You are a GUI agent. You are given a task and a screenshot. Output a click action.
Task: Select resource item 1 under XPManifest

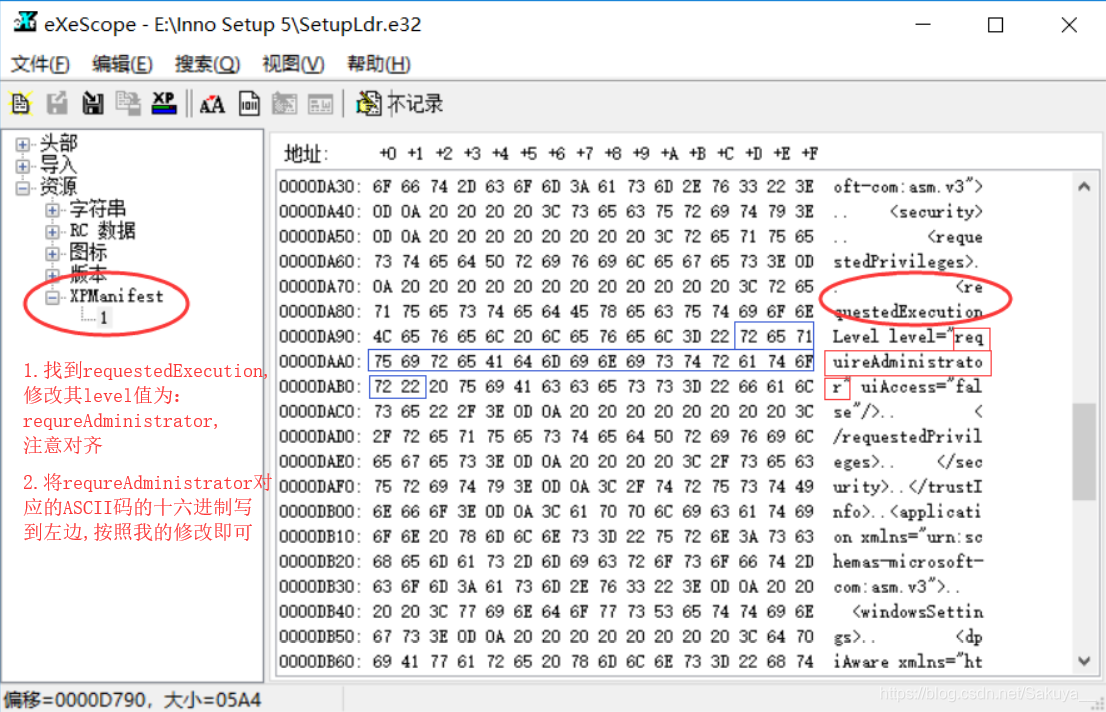[104, 318]
